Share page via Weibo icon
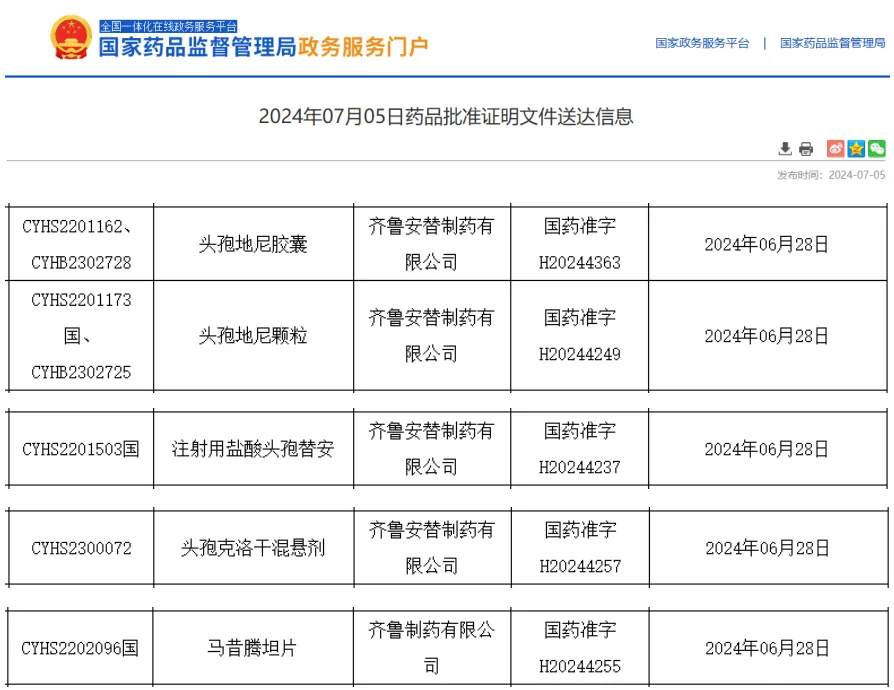The height and width of the screenshot is (690, 894). coord(835,149)
